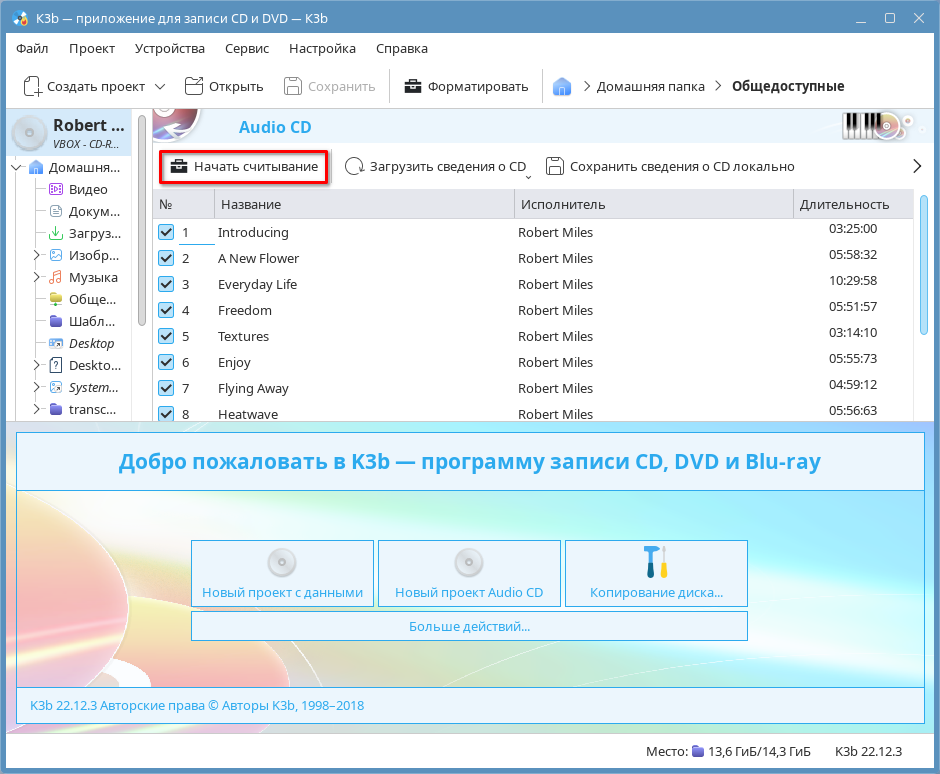Expand the Музыка folder tree node
The image size is (940, 774).
coord(37,277)
